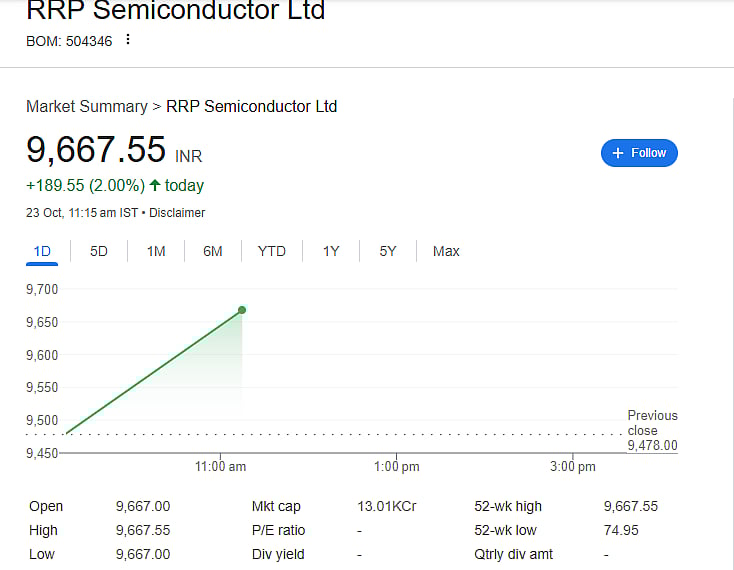
Task: Click the Previous close label on chart
Action: pyautogui.click(x=652, y=423)
